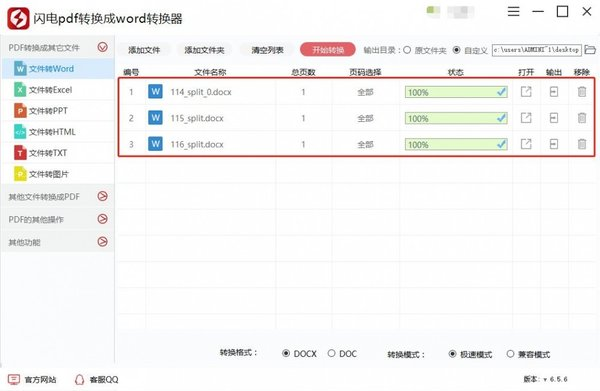This screenshot has width=600, height=391.
Task: Open the output file for 115_split.docx
Action: (x=526, y=118)
